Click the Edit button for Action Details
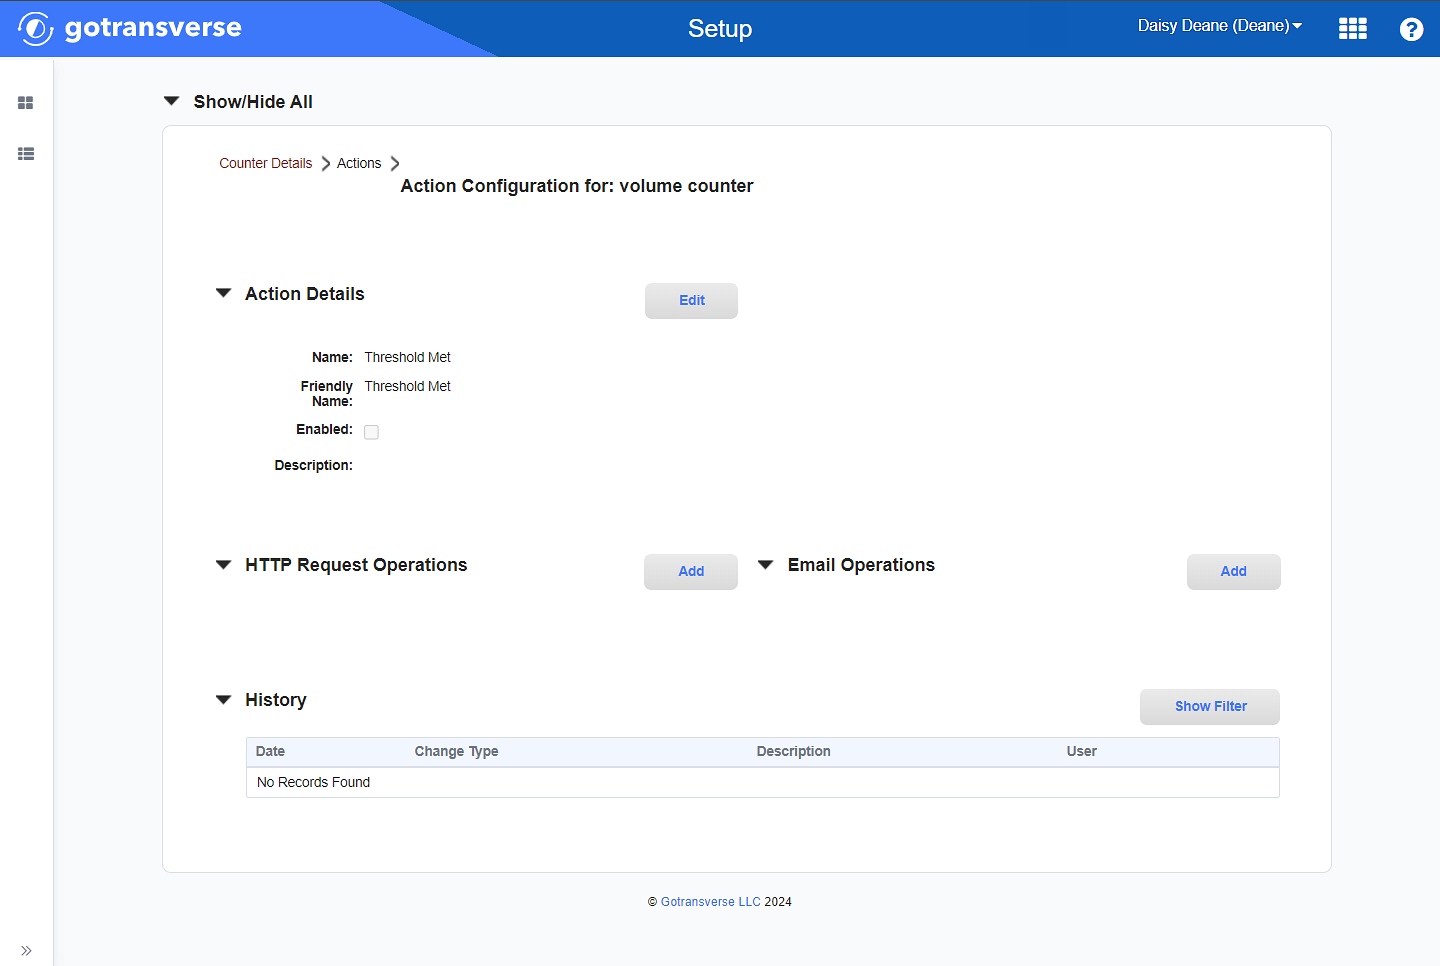Viewport: 1440px width, 966px height. tap(691, 301)
